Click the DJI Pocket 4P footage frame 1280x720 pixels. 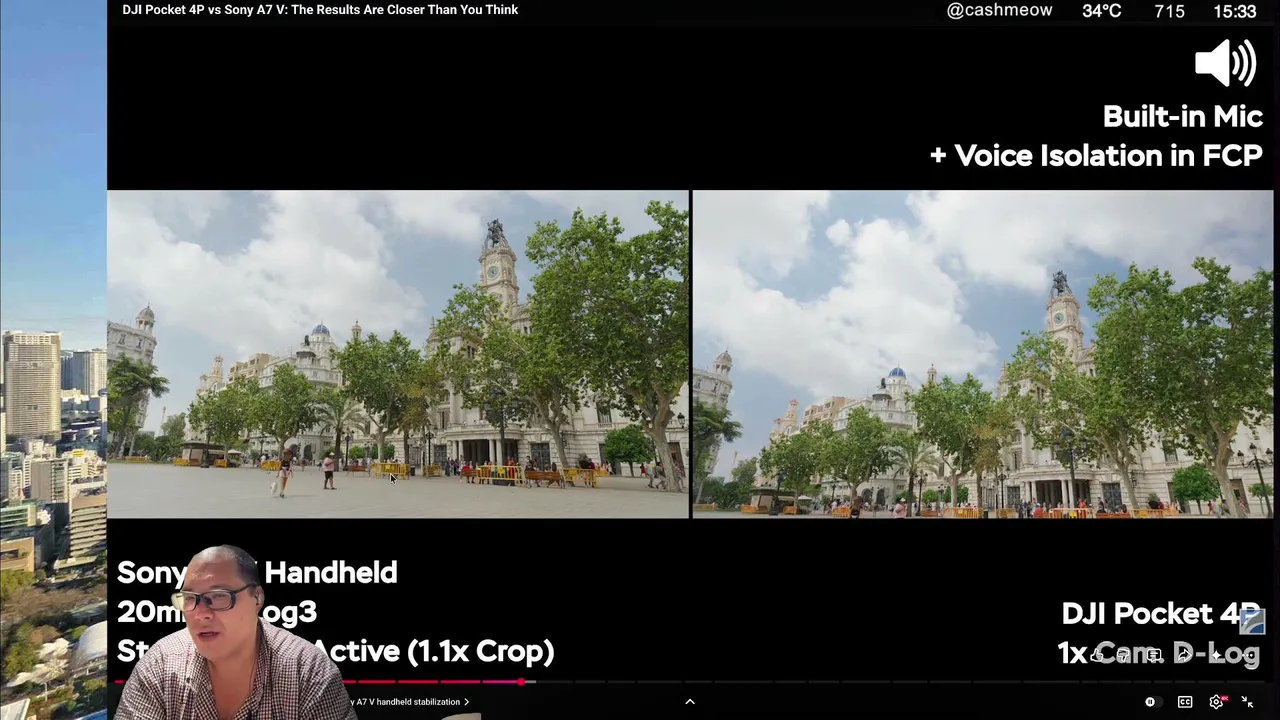coord(983,354)
